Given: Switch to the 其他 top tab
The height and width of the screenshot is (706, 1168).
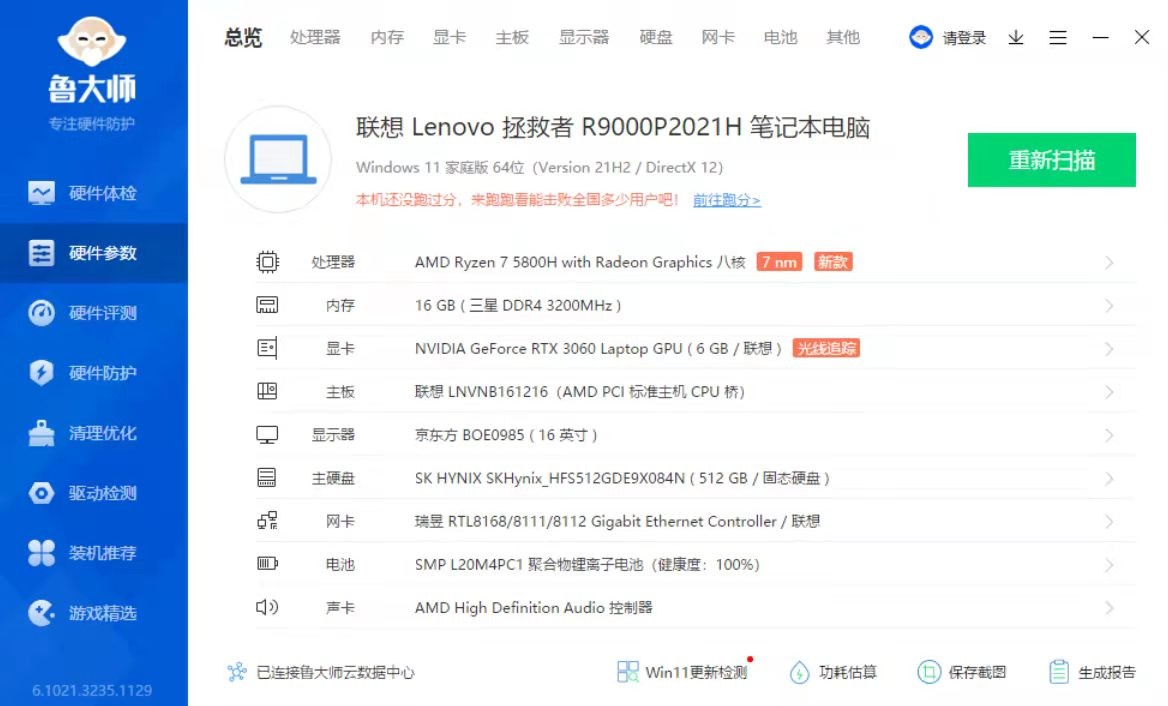Looking at the screenshot, I should pos(842,37).
